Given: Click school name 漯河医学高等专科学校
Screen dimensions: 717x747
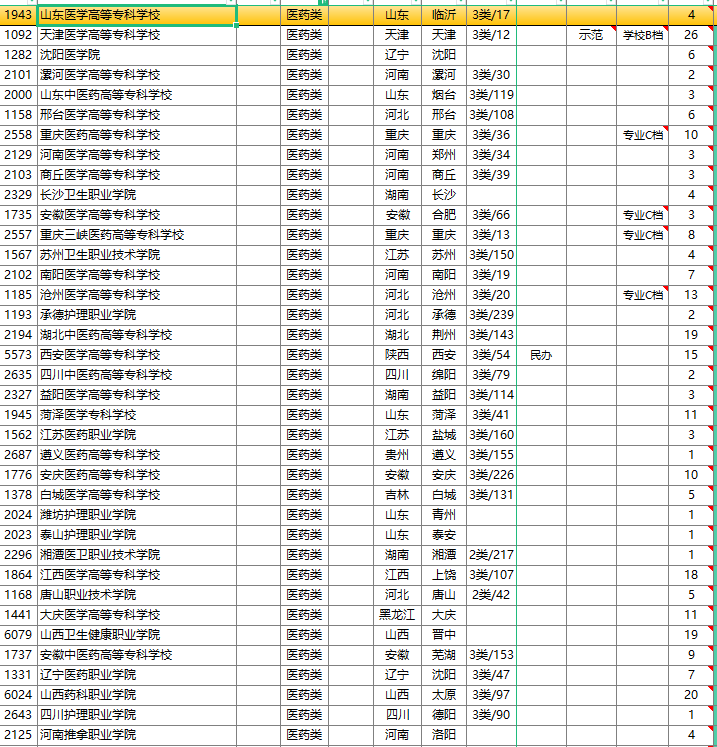Looking at the screenshot, I should [137, 75].
